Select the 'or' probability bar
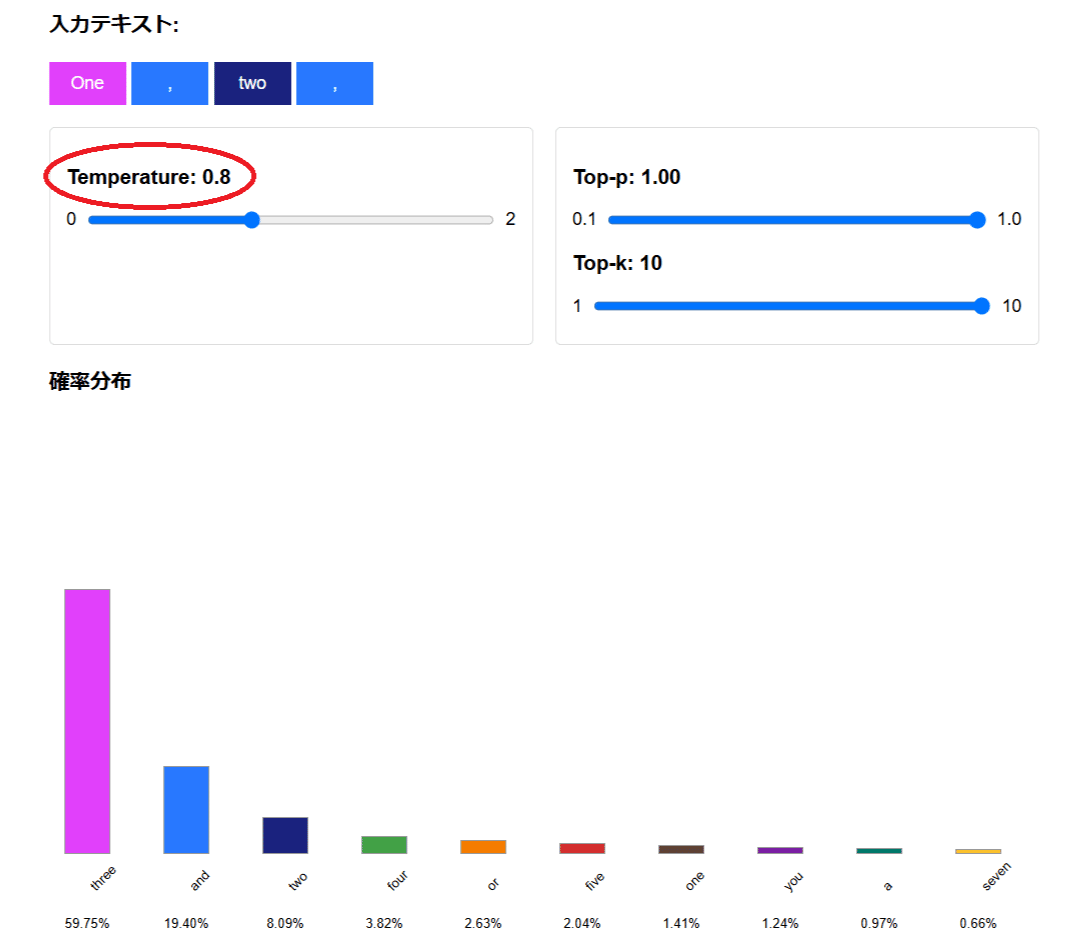1080x950 pixels. click(483, 846)
